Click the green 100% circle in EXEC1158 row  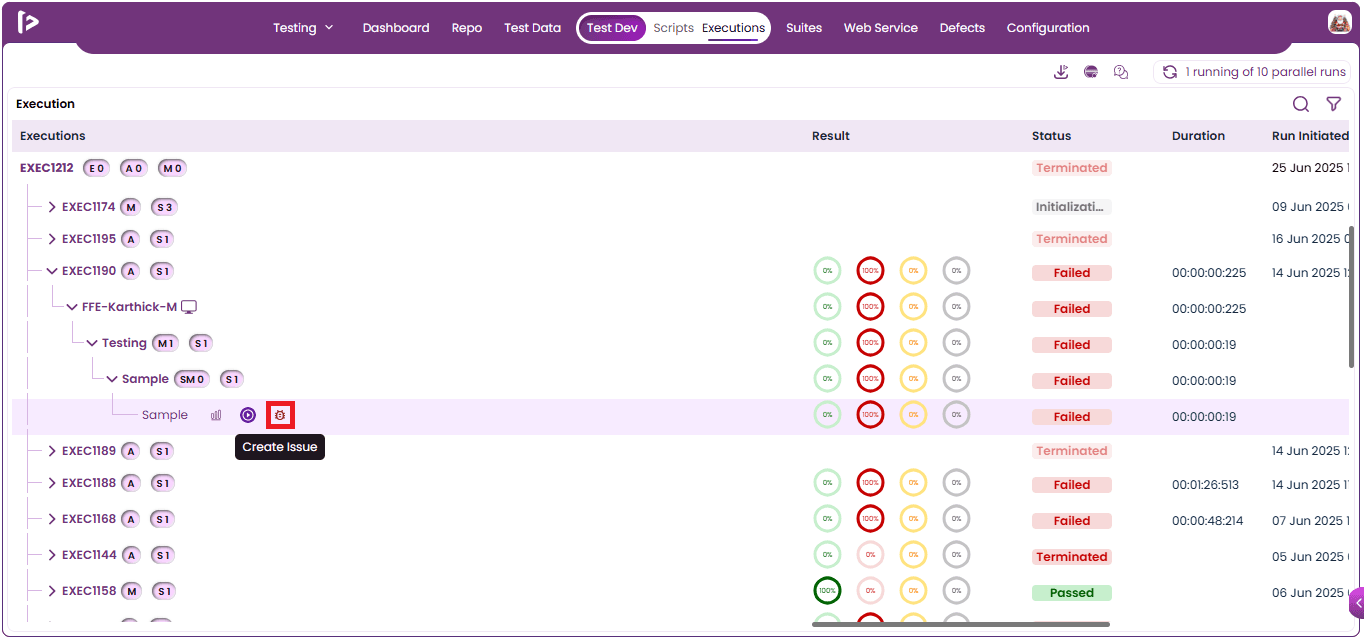[827, 591]
